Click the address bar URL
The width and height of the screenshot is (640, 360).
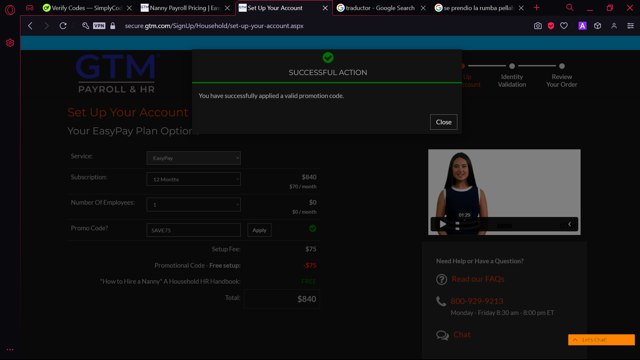(214, 26)
